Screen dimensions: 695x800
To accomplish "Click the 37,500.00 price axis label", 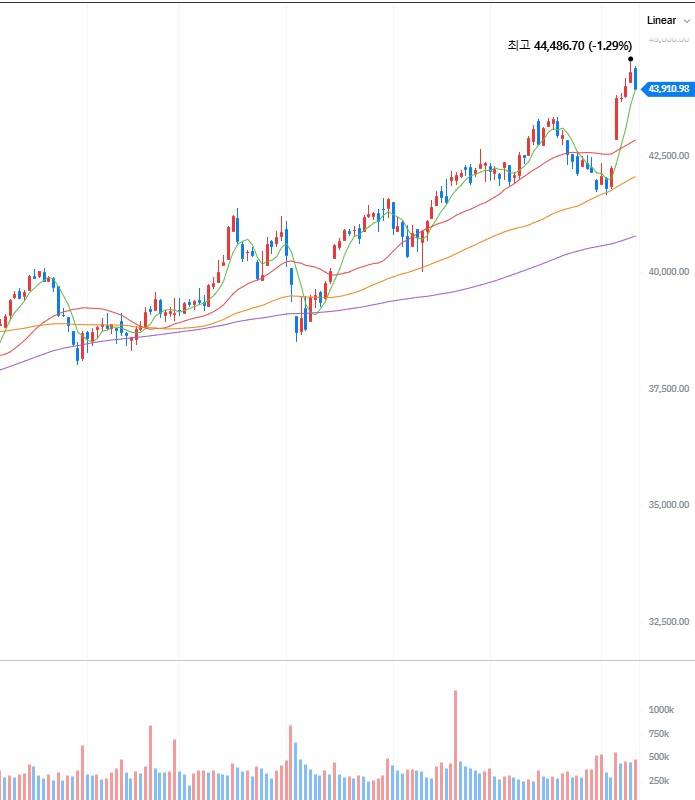I will 669,388.
